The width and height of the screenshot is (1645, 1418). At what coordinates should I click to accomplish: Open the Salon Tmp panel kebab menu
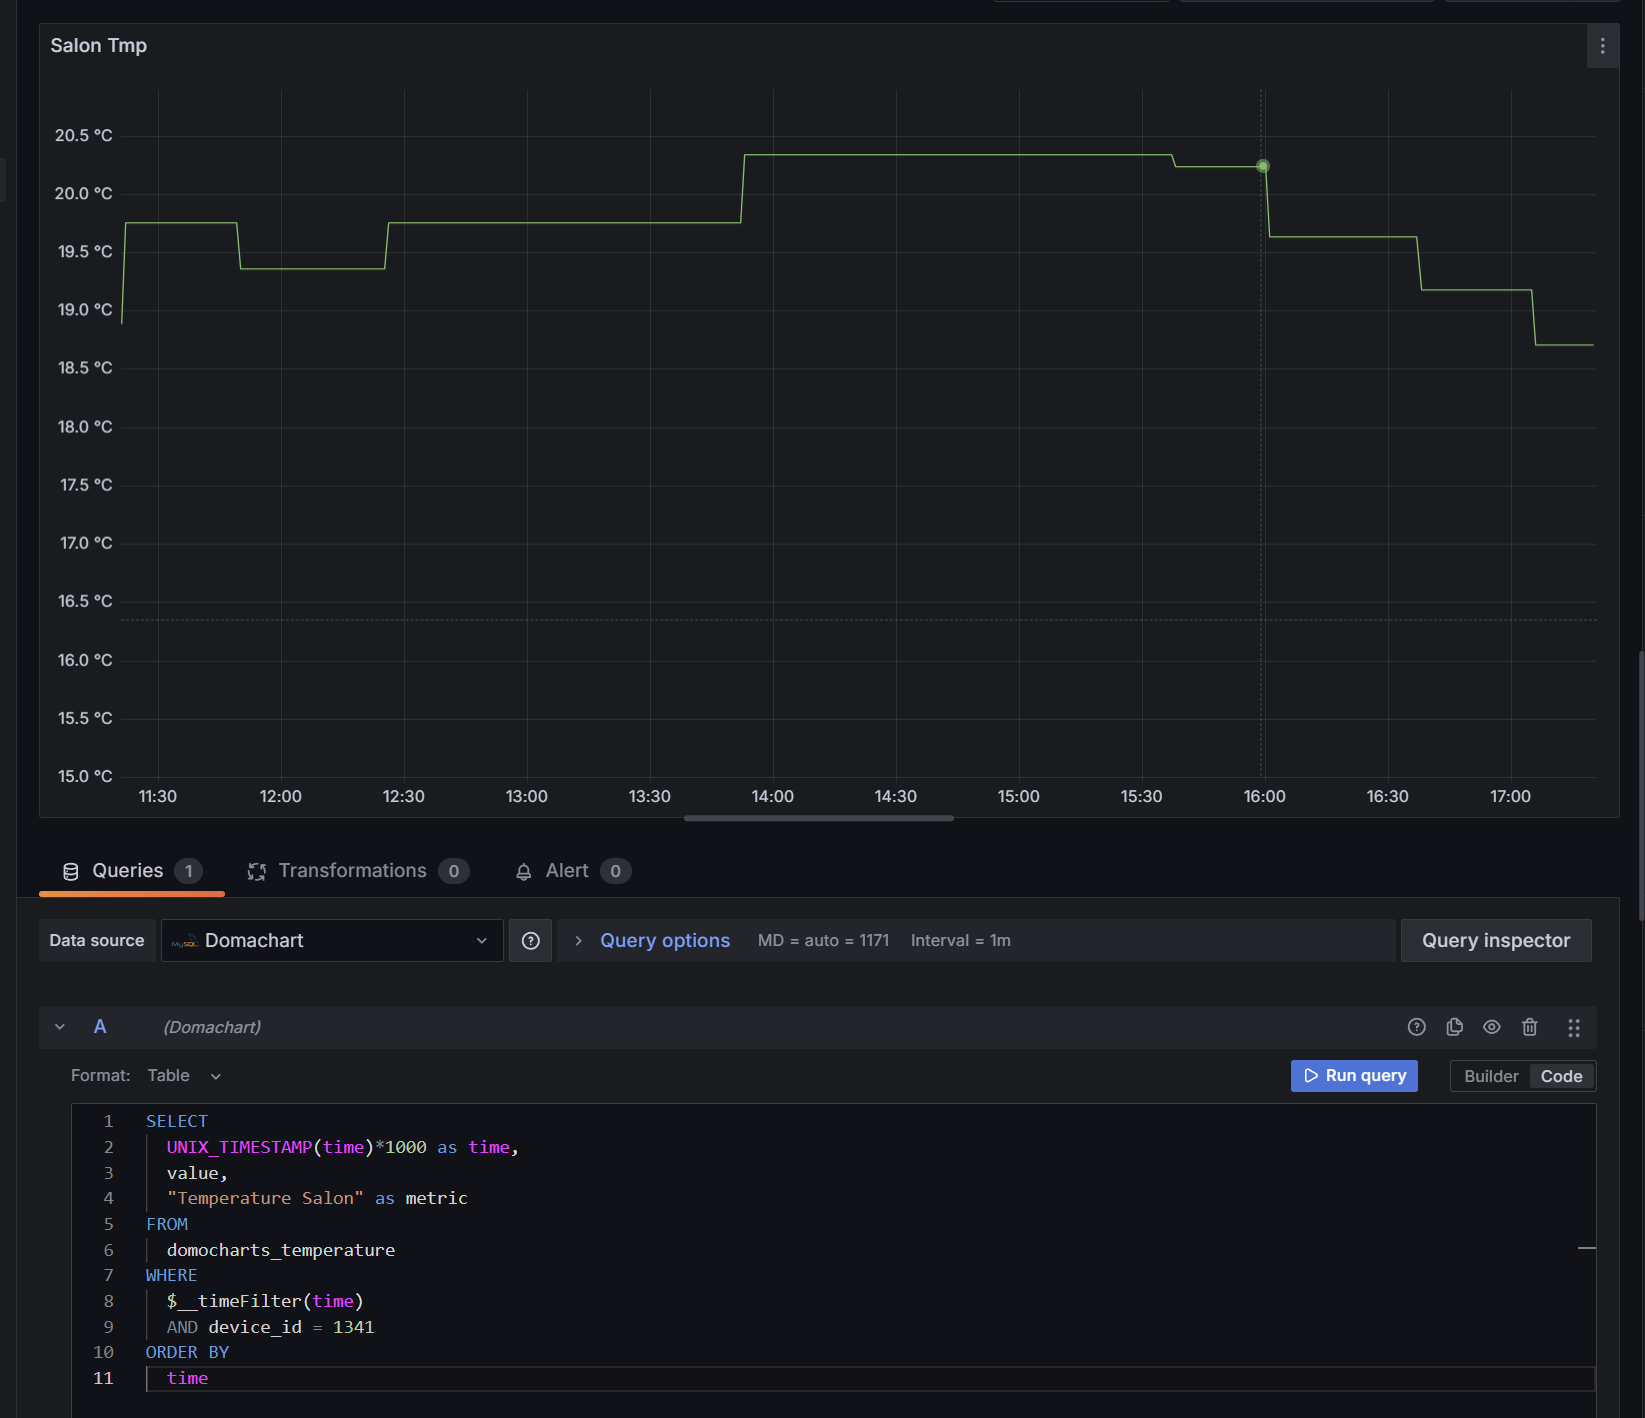point(1602,46)
